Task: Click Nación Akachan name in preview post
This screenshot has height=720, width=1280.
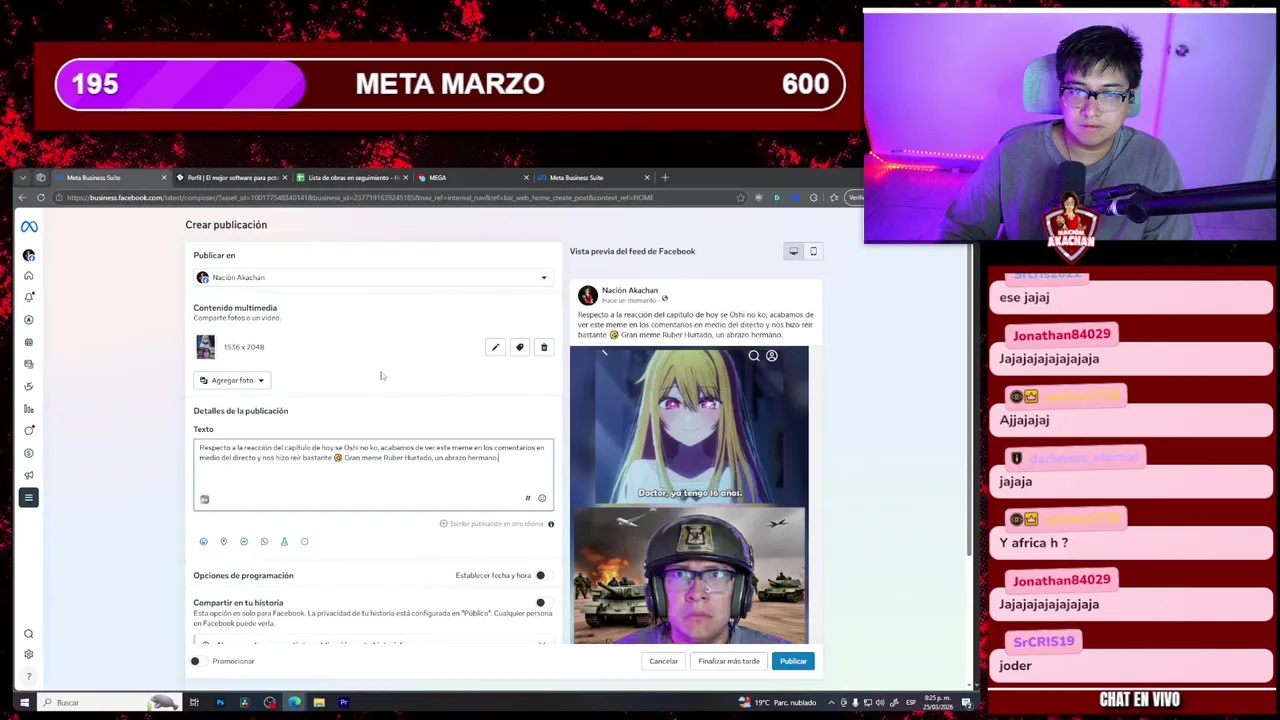Action: [x=629, y=290]
